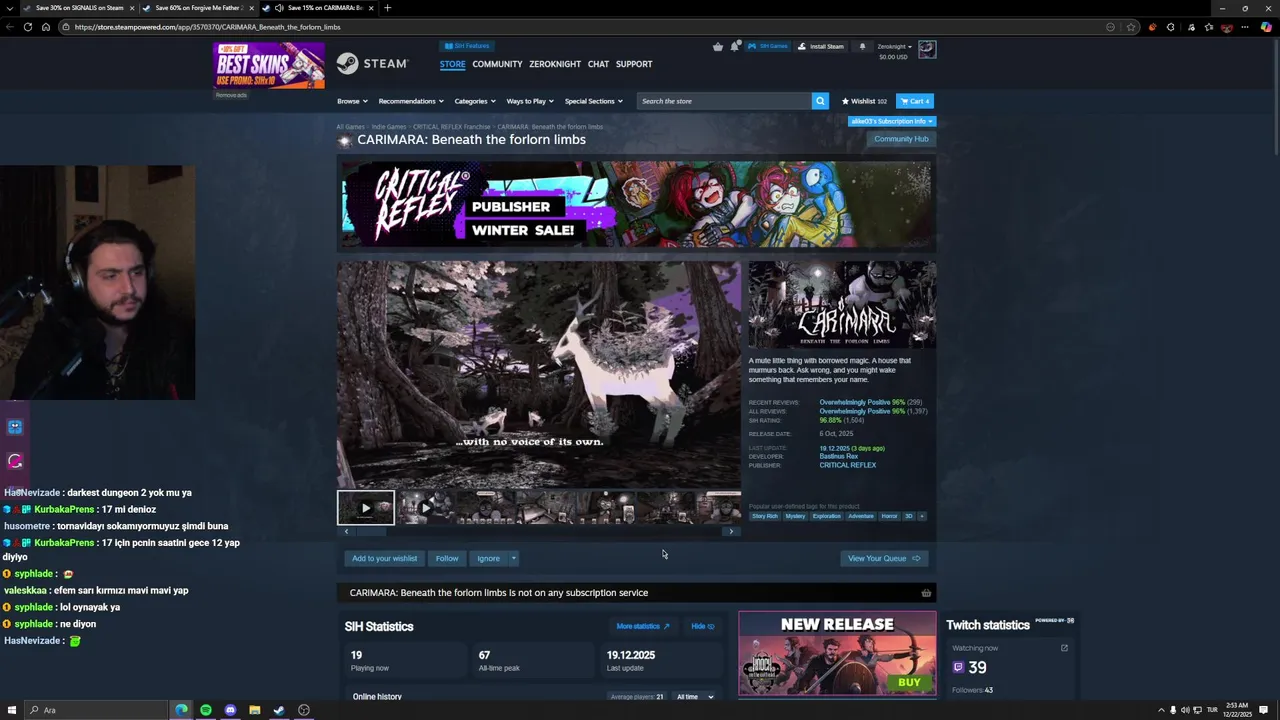Click the Install Steam button
1280x720 pixels.
click(x=821, y=46)
